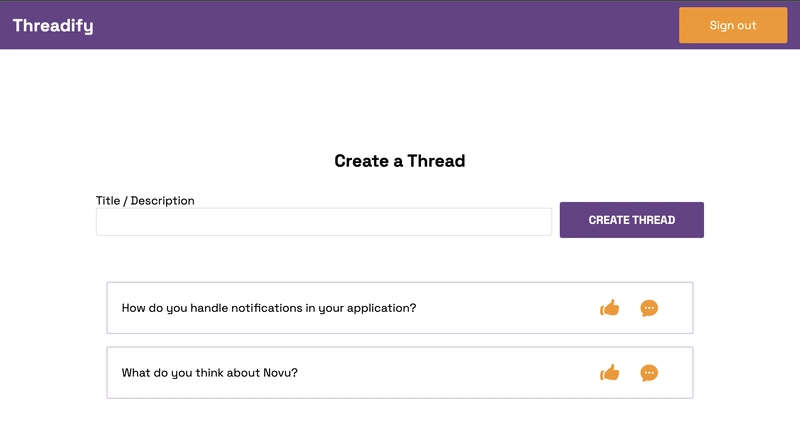The width and height of the screenshot is (800, 445).
Task: Click the 'Title / Description' label
Action: pyautogui.click(x=145, y=201)
